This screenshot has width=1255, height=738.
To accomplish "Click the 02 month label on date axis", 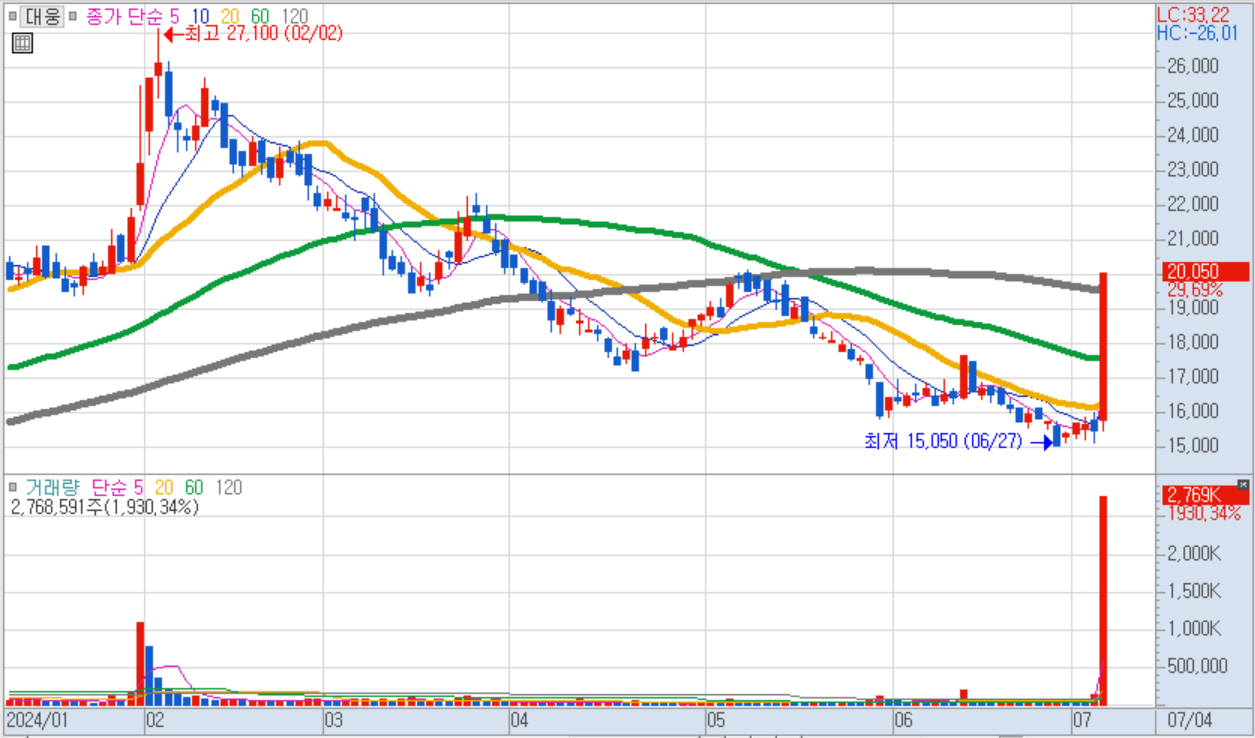I will [155, 721].
